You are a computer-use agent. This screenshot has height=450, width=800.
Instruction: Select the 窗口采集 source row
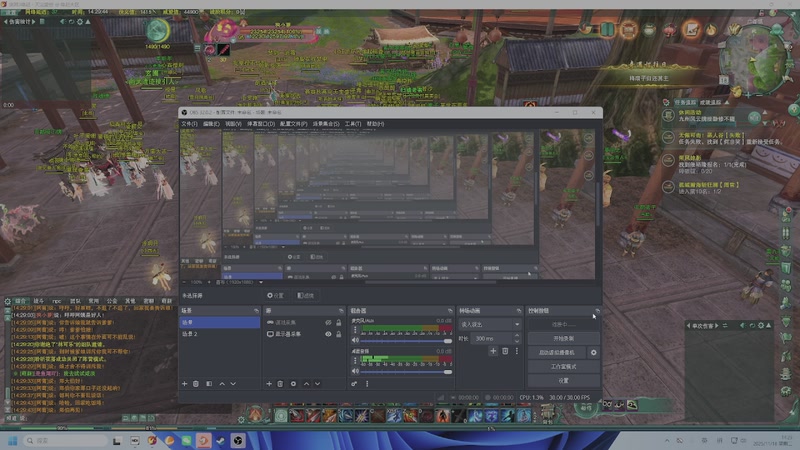click(304, 323)
